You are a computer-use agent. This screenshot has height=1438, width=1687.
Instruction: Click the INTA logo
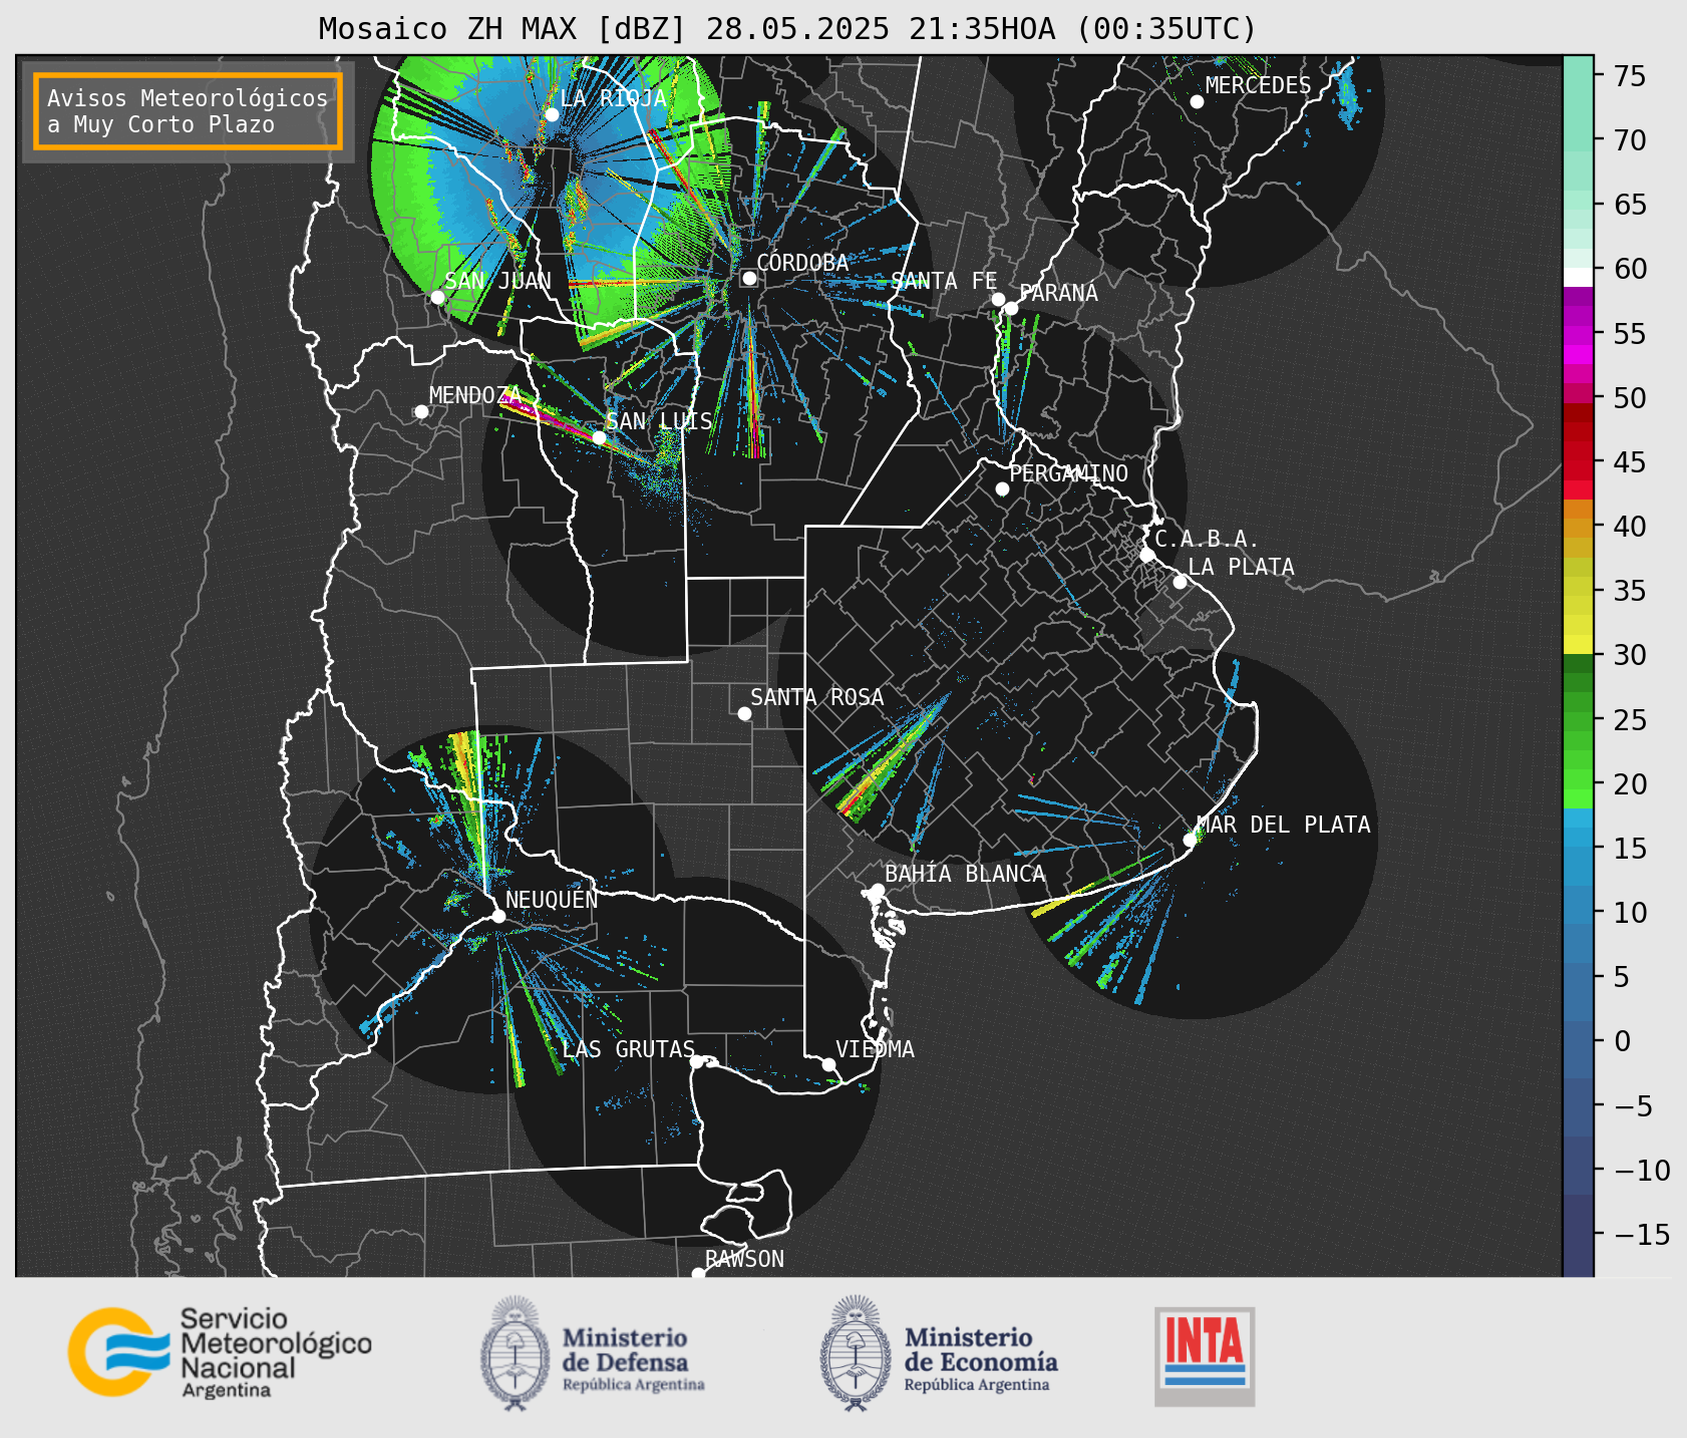(x=1204, y=1356)
